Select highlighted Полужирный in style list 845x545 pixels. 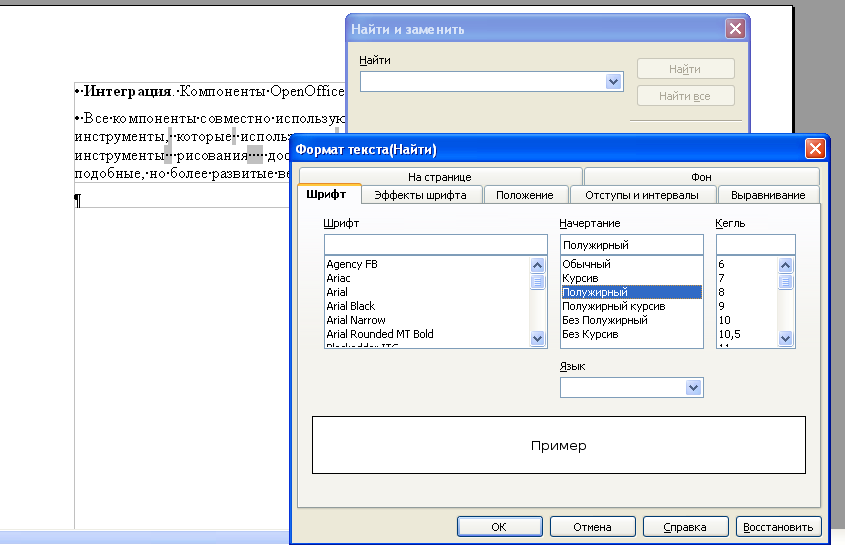click(x=632, y=292)
